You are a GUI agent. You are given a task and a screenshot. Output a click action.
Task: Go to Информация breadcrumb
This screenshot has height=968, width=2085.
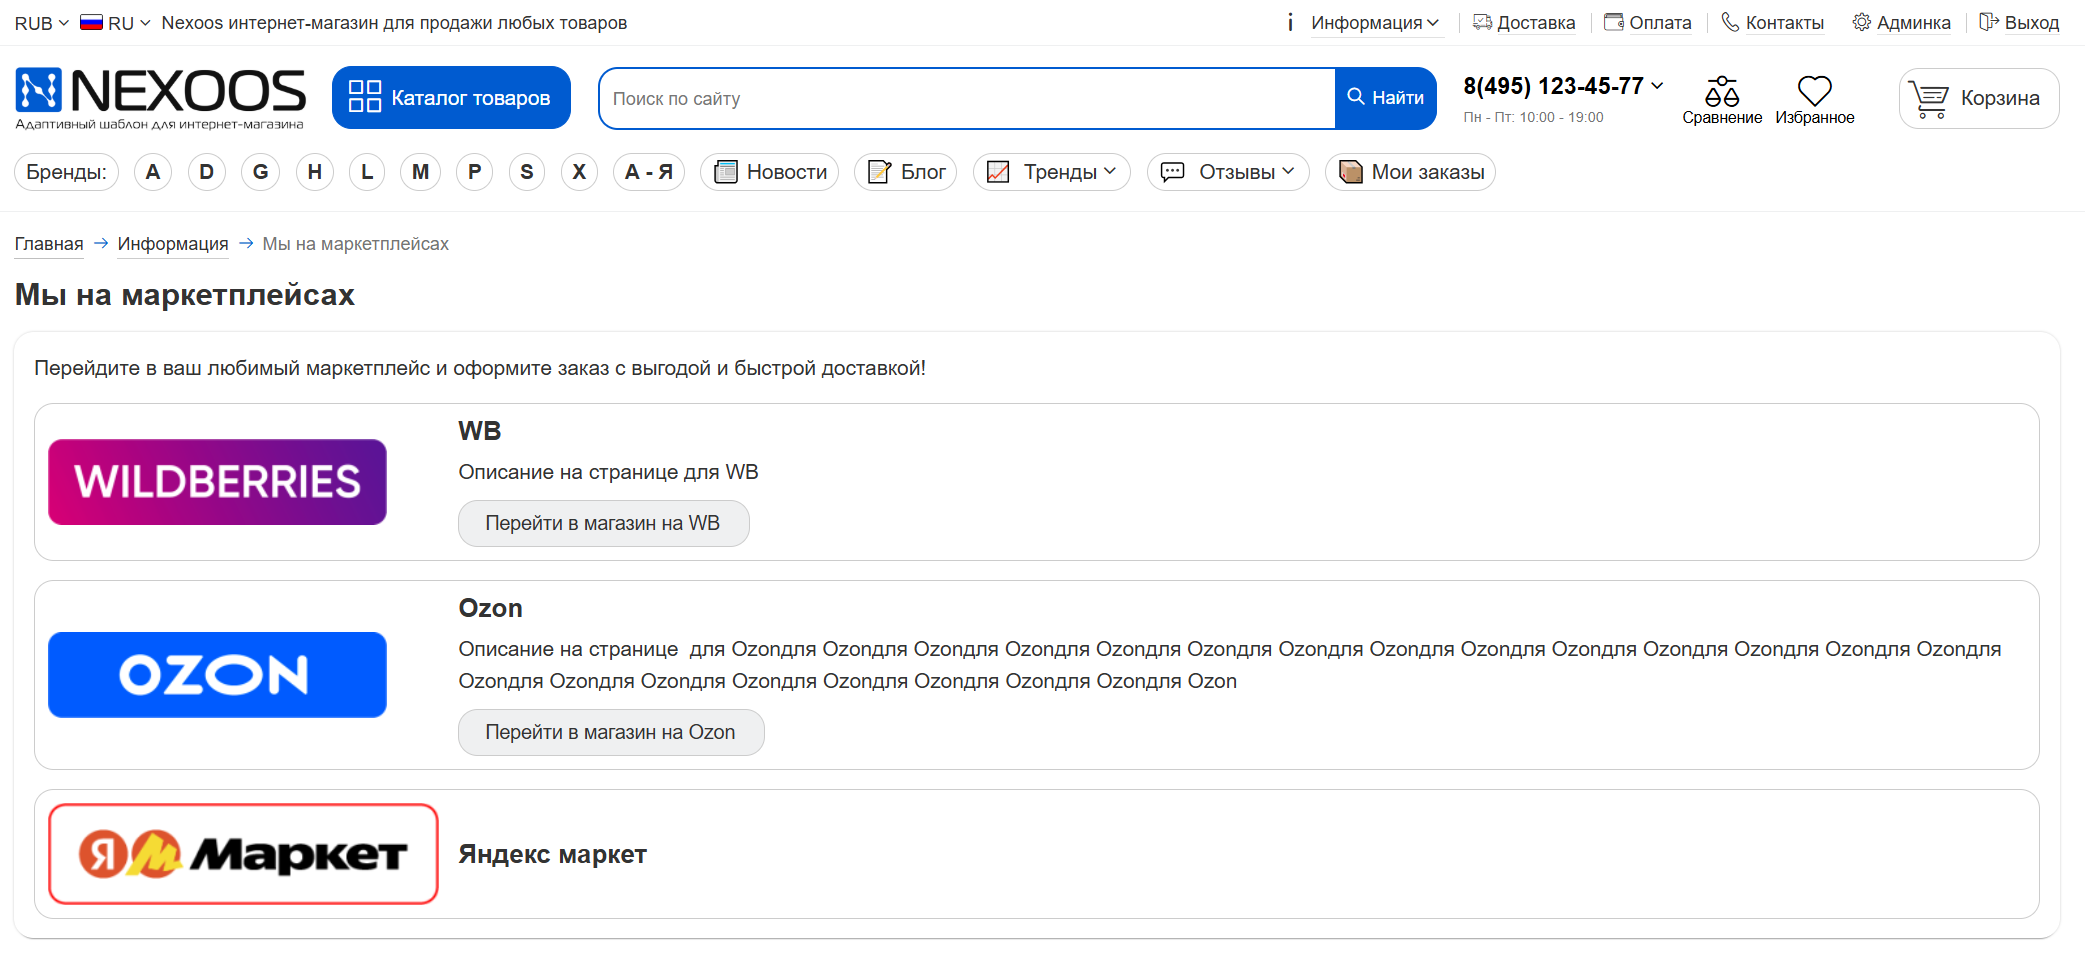point(173,244)
